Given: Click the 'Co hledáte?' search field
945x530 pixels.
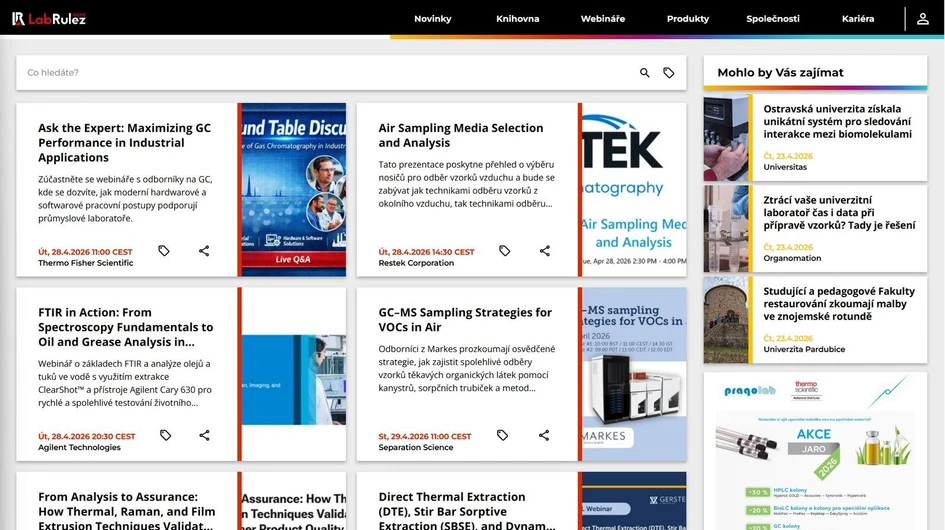Looking at the screenshot, I should tap(320, 73).
